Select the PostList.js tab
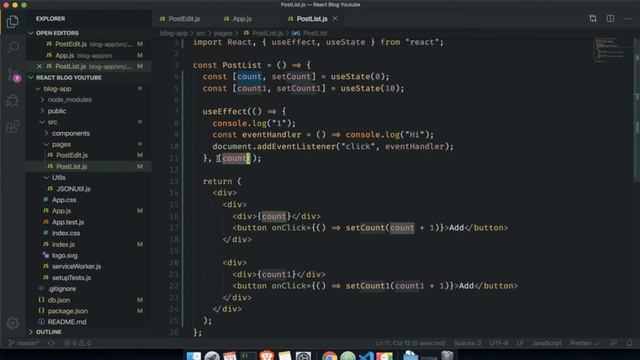 [x=312, y=19]
